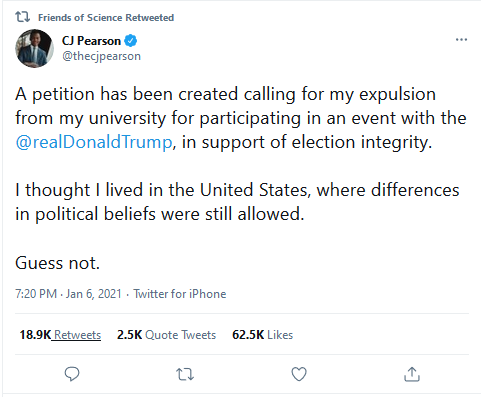Click the Guess not. tweet text
This screenshot has height=397, width=481.
[57, 263]
